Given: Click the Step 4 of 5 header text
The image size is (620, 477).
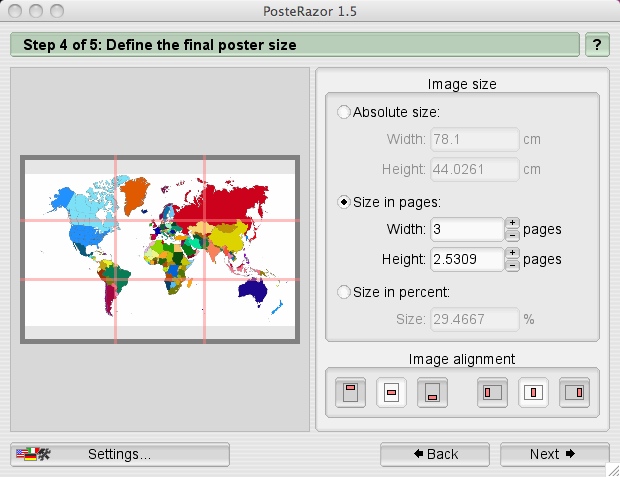Looking at the screenshot, I should coord(160,45).
